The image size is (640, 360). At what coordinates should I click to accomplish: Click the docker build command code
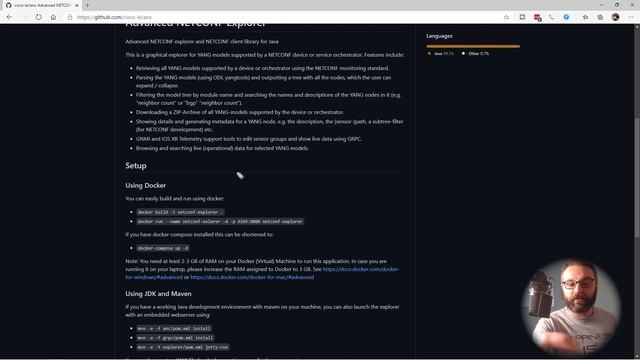pos(180,212)
